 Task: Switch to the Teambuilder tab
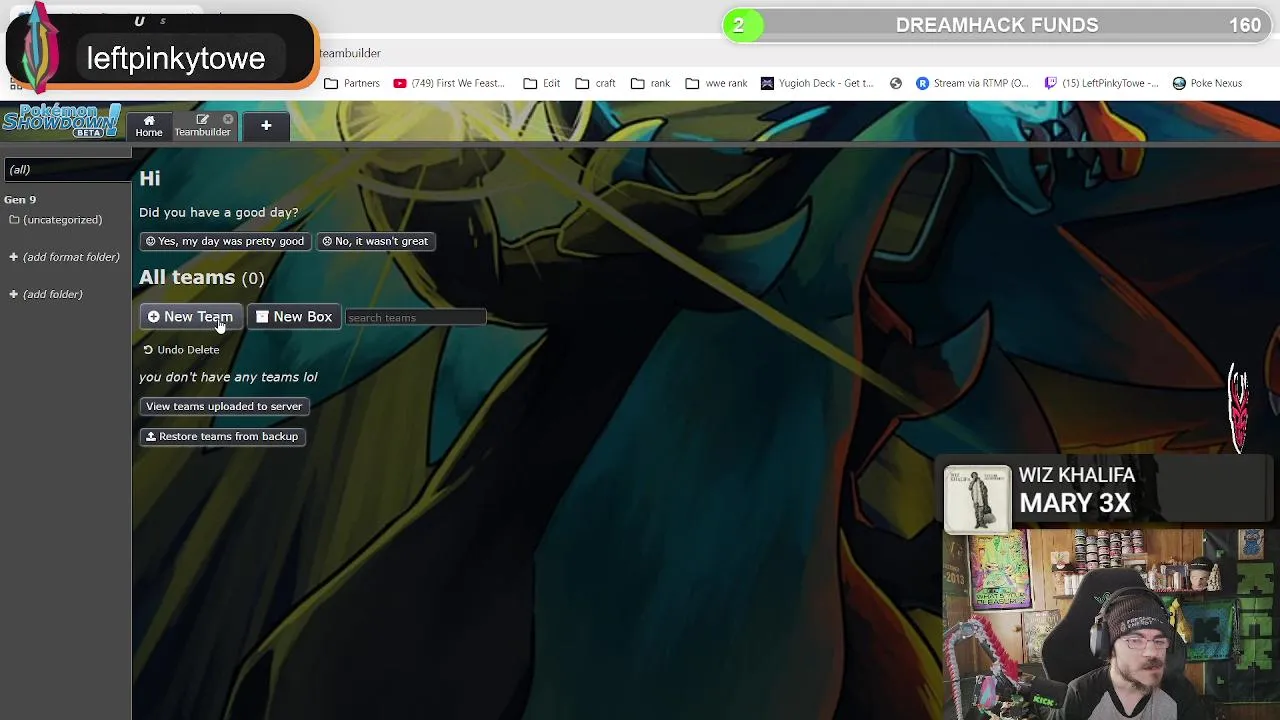(202, 126)
